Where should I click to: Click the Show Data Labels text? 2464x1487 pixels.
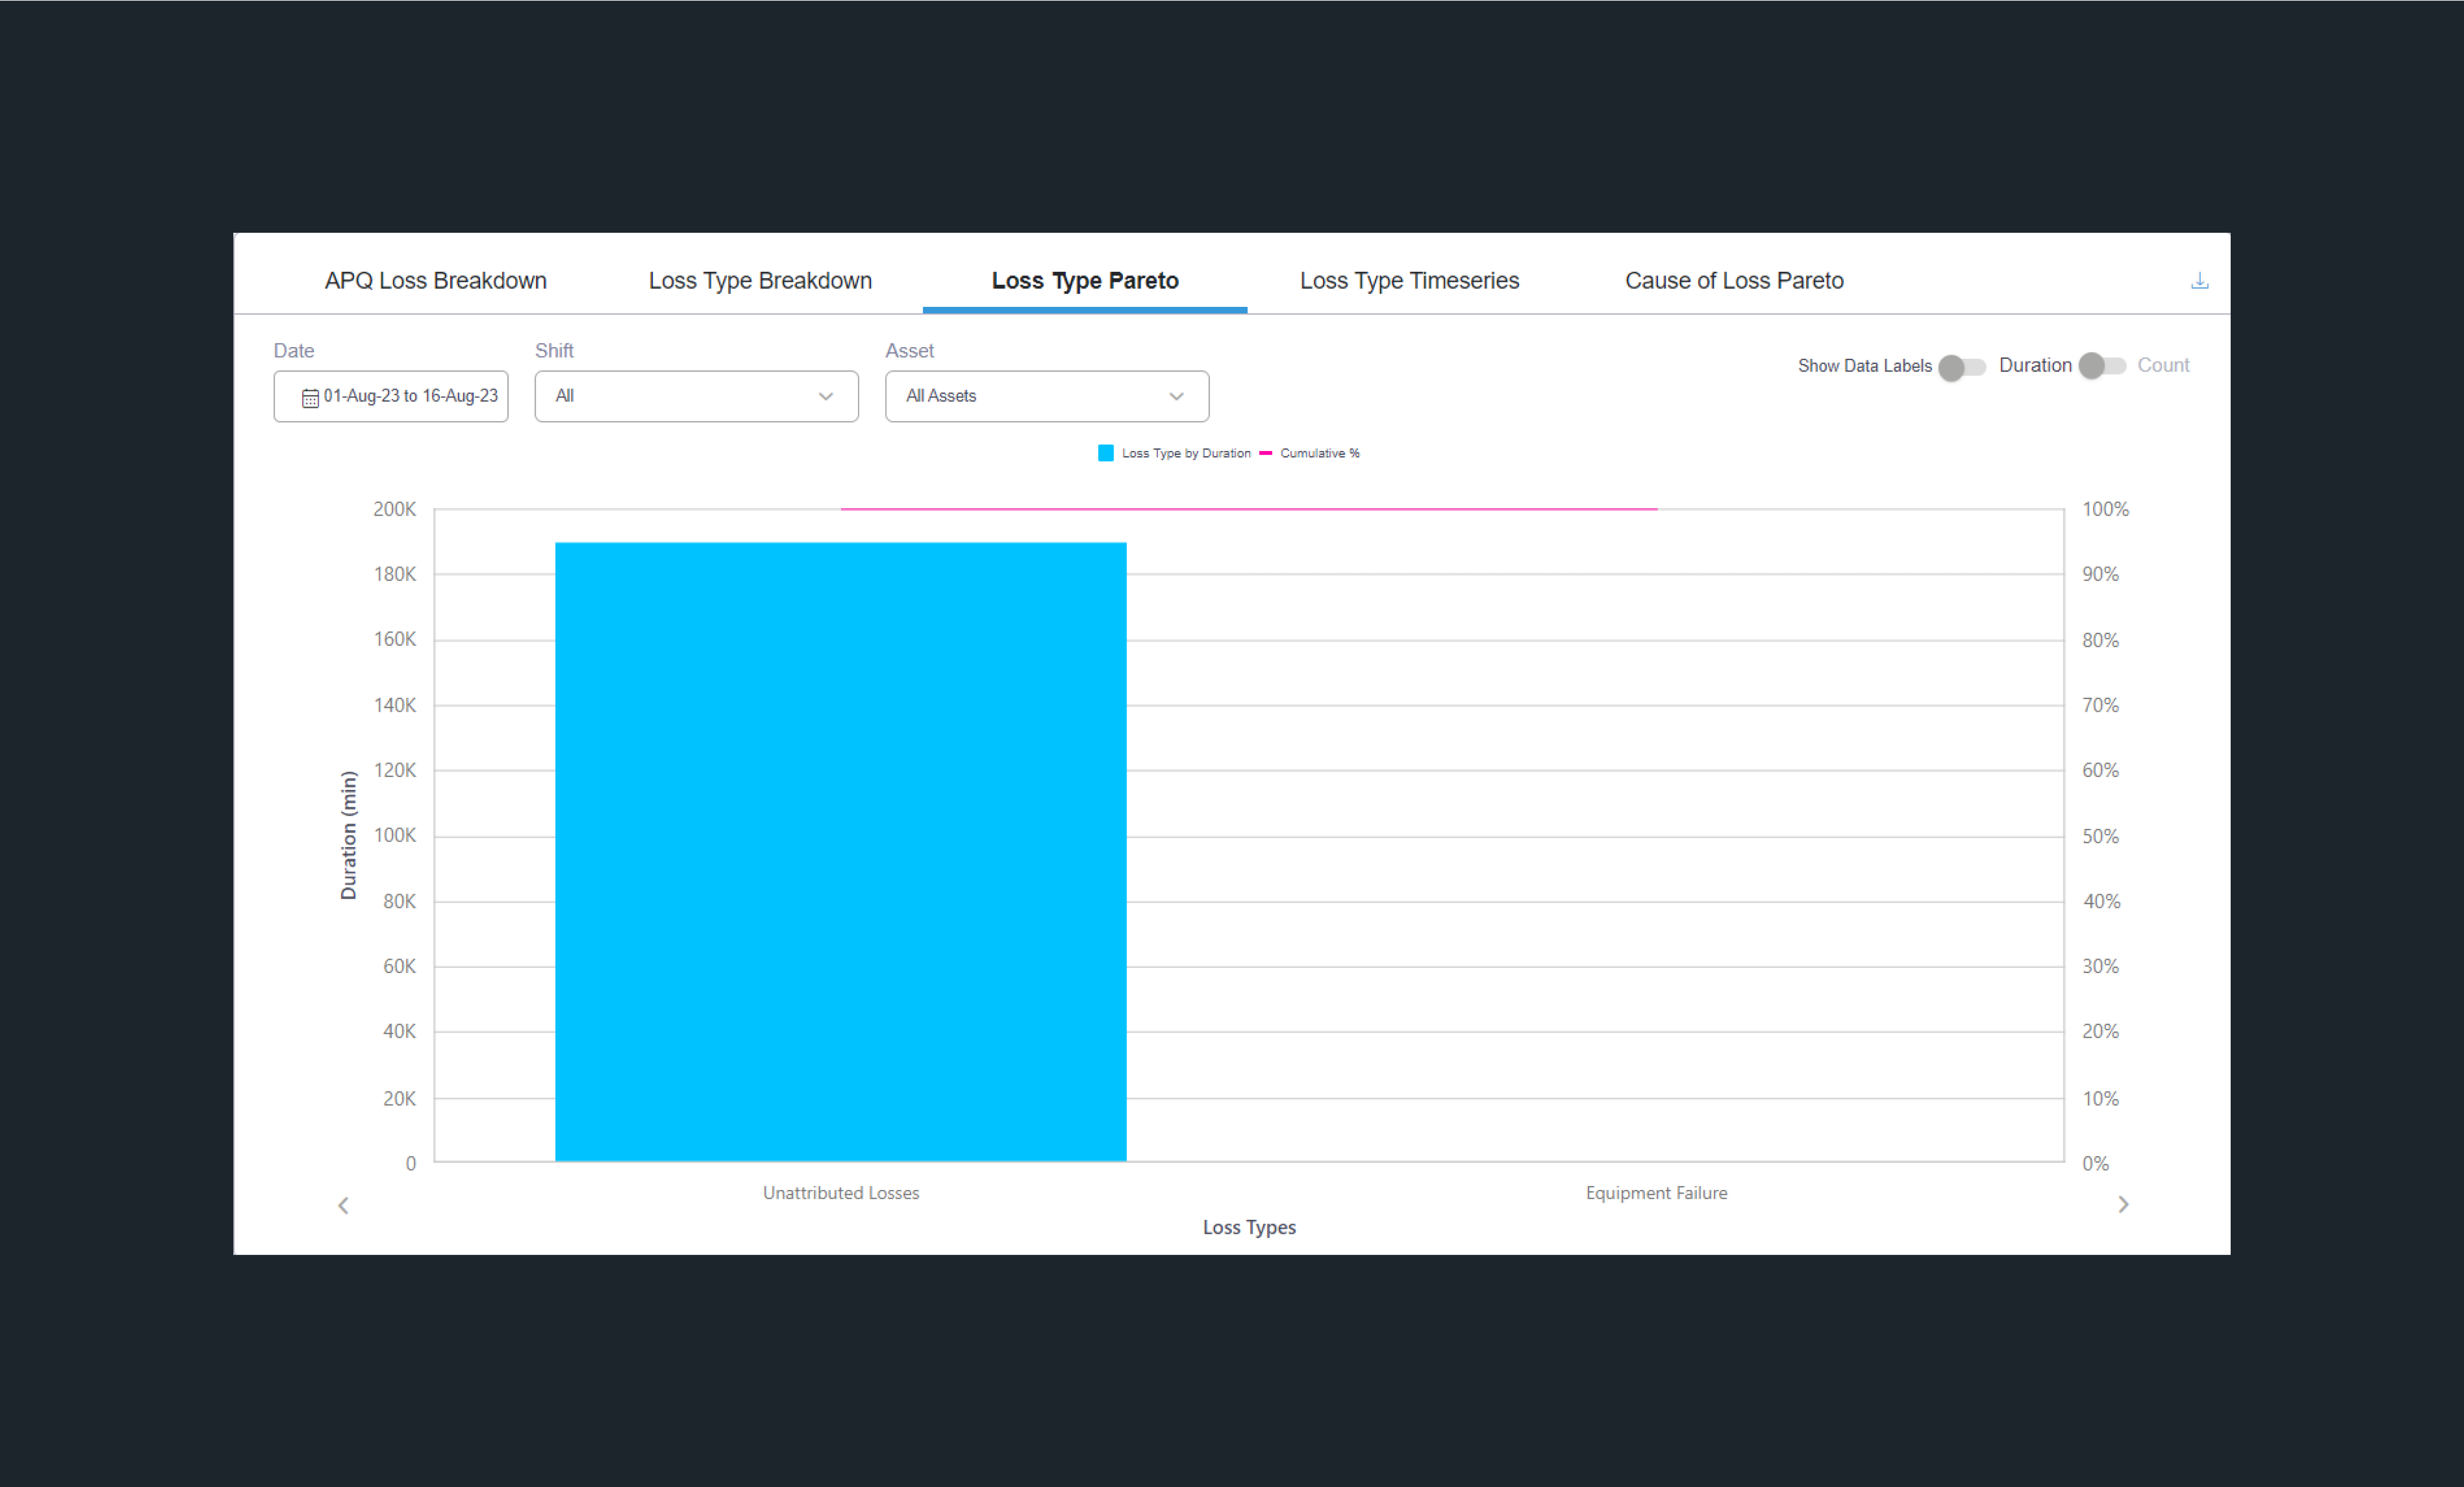1865,366
